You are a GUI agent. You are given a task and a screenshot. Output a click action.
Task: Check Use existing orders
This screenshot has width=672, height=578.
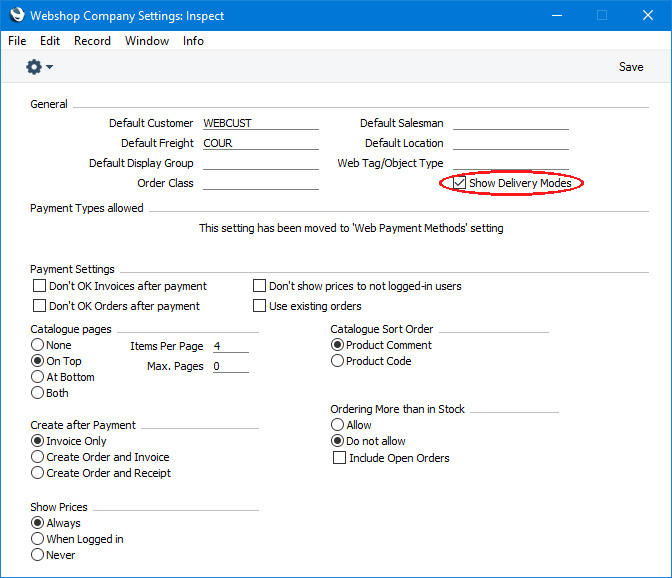tap(259, 306)
